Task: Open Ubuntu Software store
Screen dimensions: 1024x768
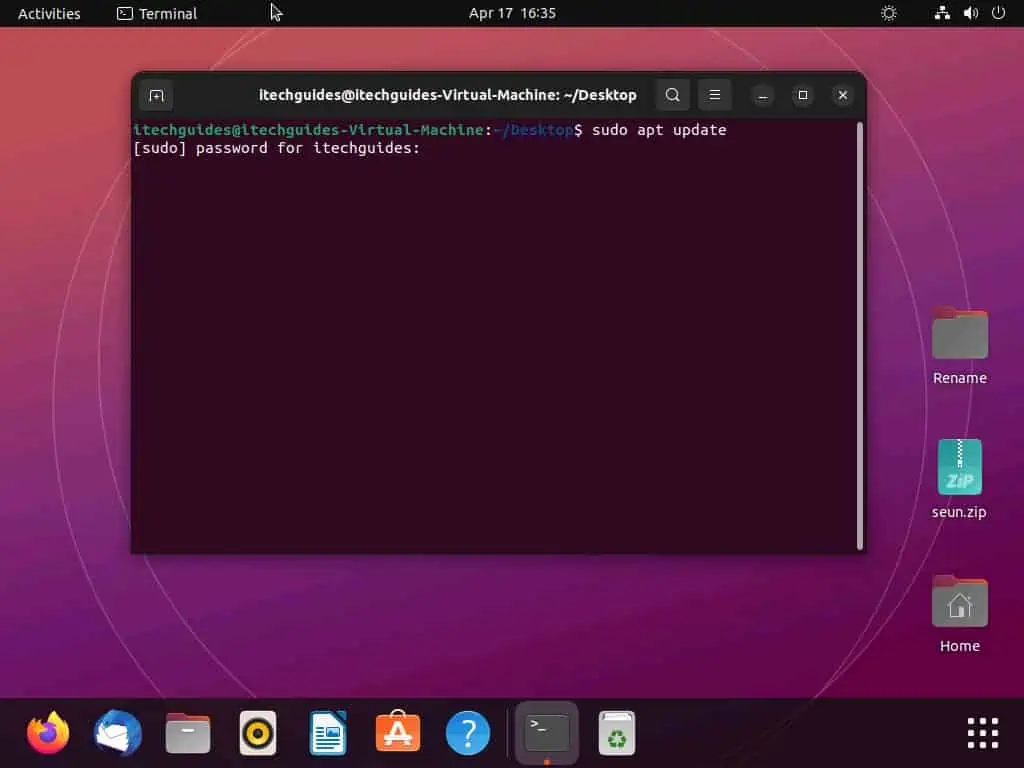Action: (x=398, y=733)
